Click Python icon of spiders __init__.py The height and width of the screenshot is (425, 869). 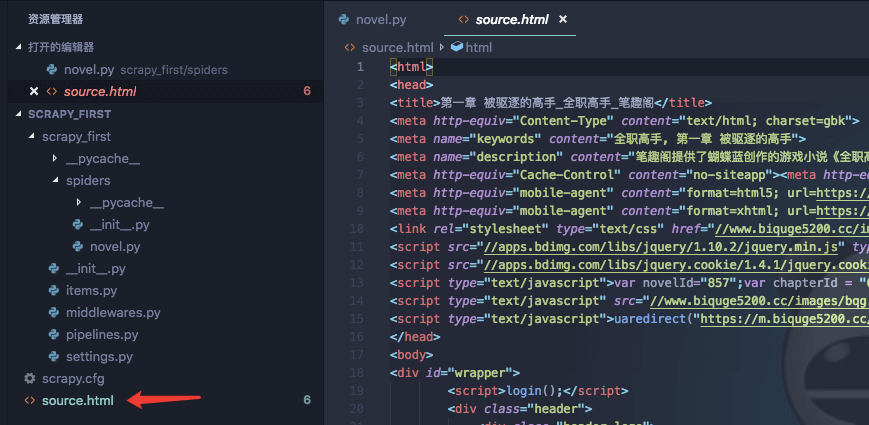tap(78, 225)
